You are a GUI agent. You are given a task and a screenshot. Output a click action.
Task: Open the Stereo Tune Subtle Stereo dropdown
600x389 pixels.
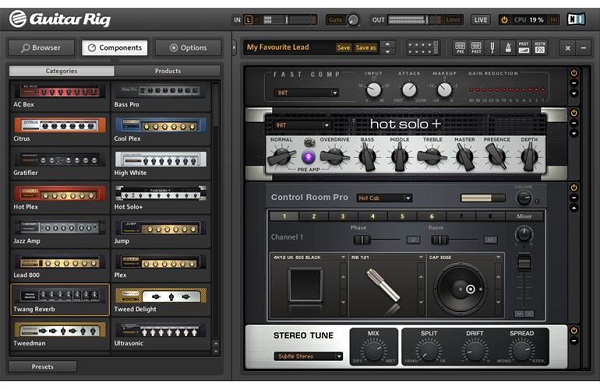(308, 356)
